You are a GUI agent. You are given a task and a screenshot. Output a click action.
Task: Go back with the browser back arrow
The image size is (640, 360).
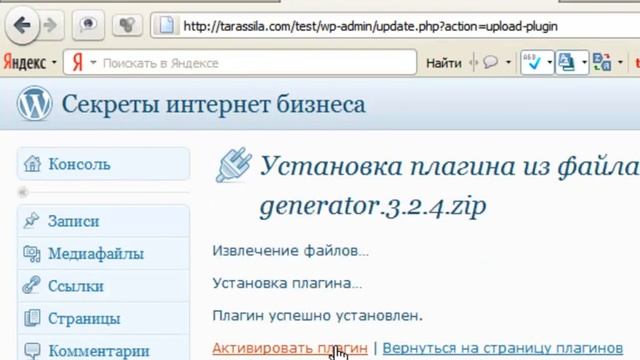coord(22,25)
